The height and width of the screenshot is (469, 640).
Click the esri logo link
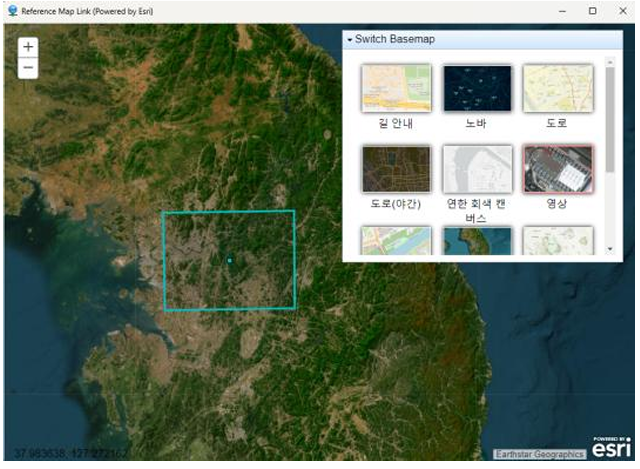pos(611,447)
